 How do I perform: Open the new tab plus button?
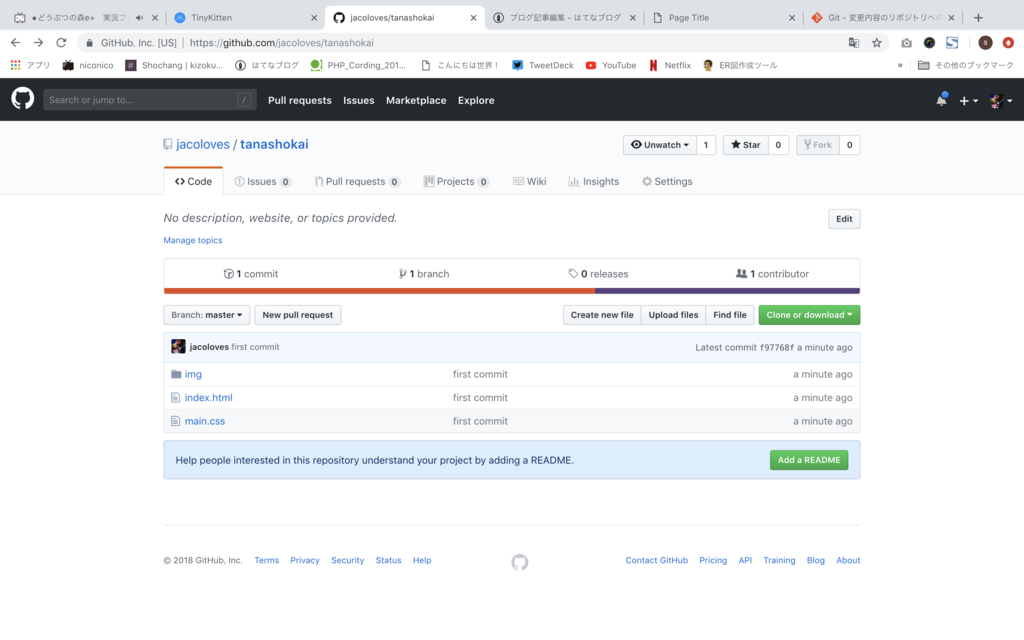point(978,18)
